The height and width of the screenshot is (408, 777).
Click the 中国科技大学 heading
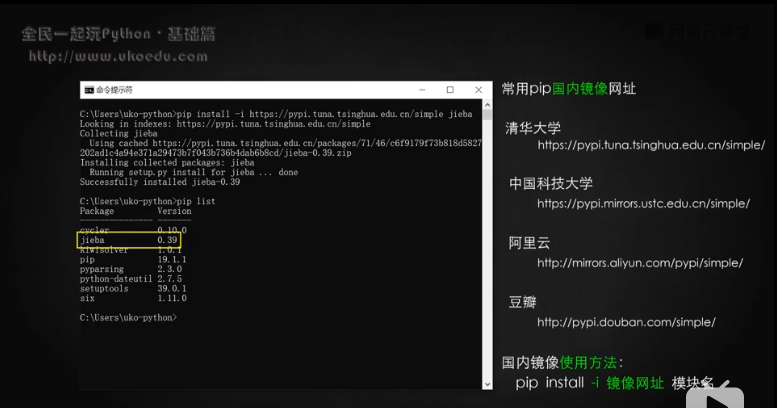pos(551,183)
